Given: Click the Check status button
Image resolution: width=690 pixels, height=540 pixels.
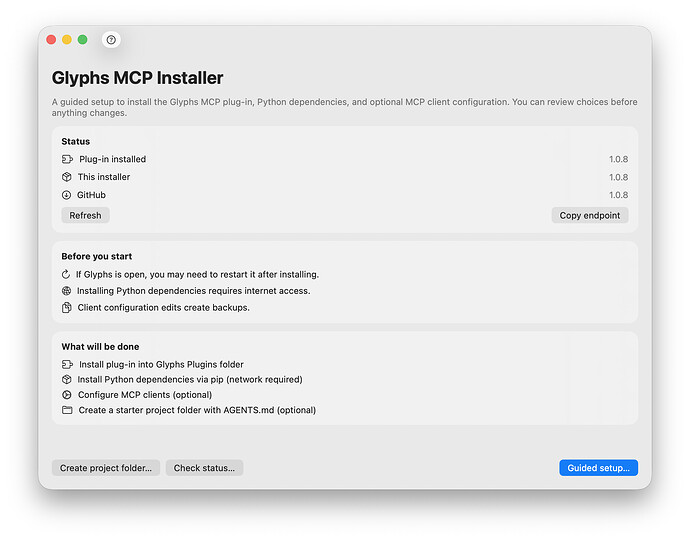Looking at the screenshot, I should point(205,468).
